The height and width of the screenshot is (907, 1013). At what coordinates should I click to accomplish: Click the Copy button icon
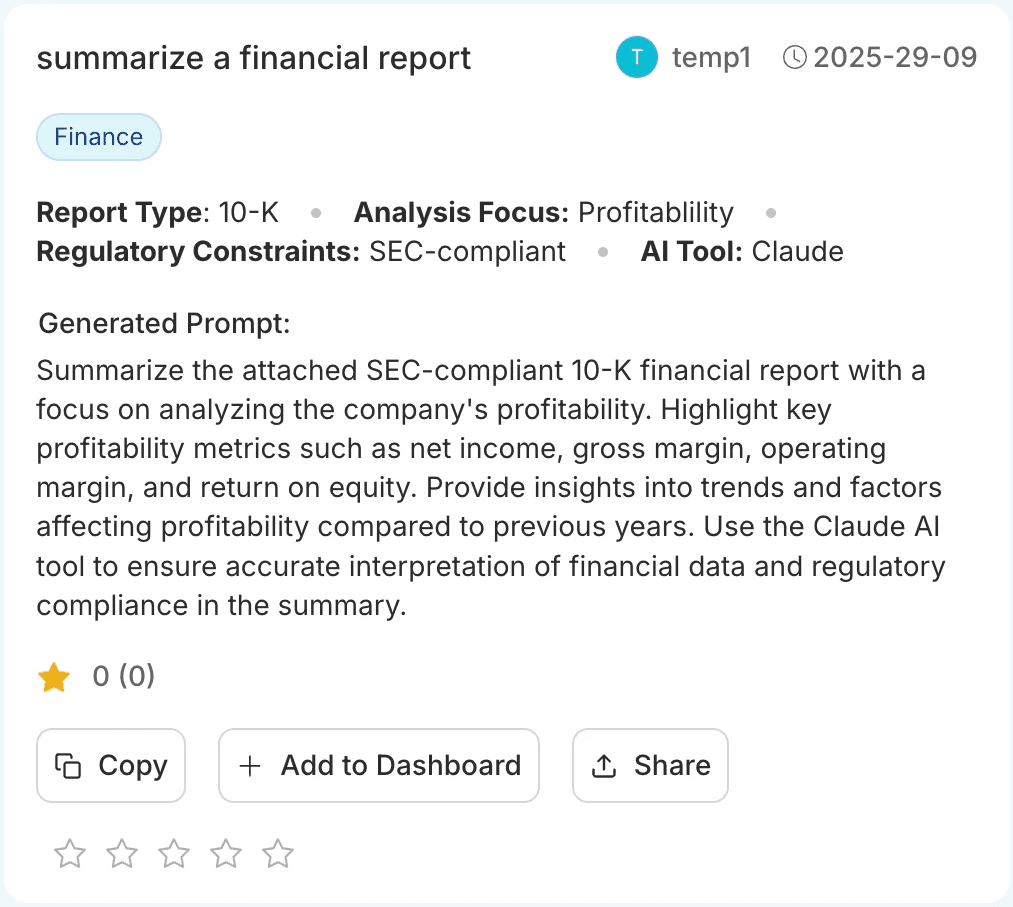click(x=68, y=766)
